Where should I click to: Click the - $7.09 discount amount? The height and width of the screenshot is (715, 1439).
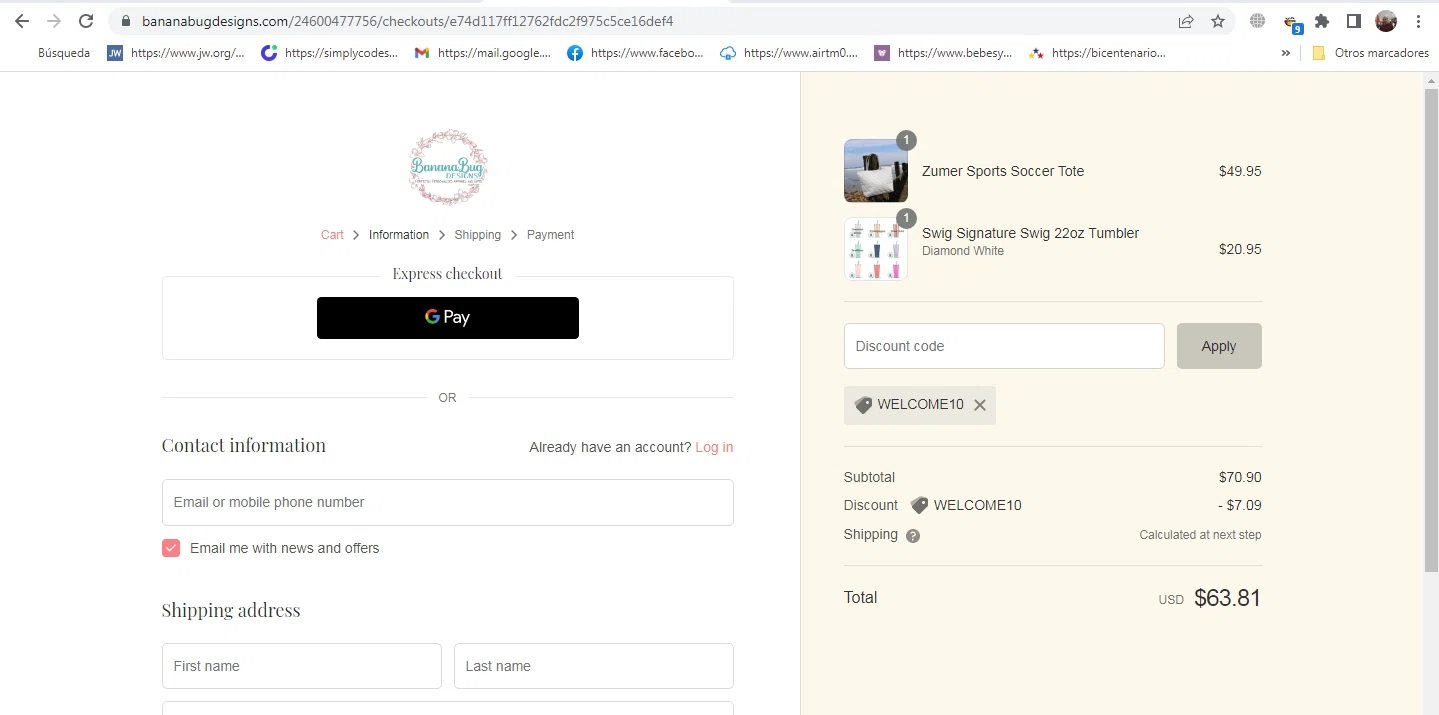(1239, 505)
